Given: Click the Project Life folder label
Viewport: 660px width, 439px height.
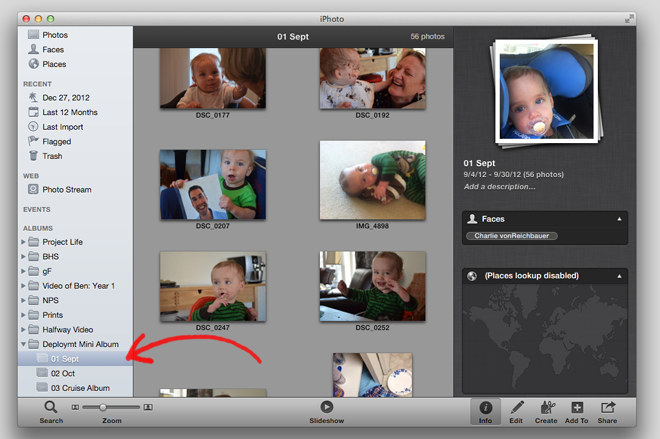Looking at the screenshot, I should tap(62, 242).
